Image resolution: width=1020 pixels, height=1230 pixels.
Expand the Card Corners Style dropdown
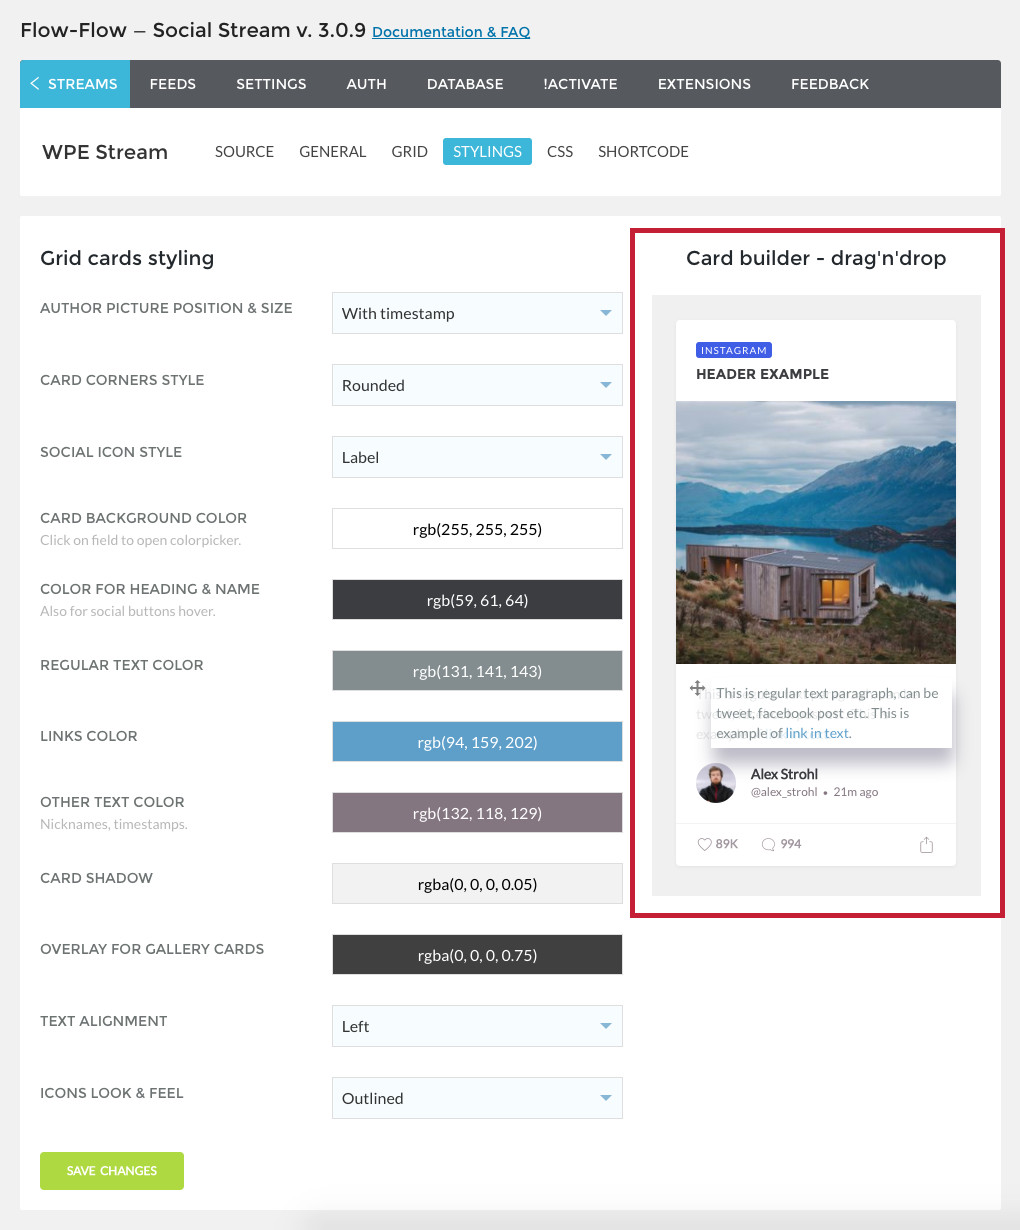[x=477, y=385]
